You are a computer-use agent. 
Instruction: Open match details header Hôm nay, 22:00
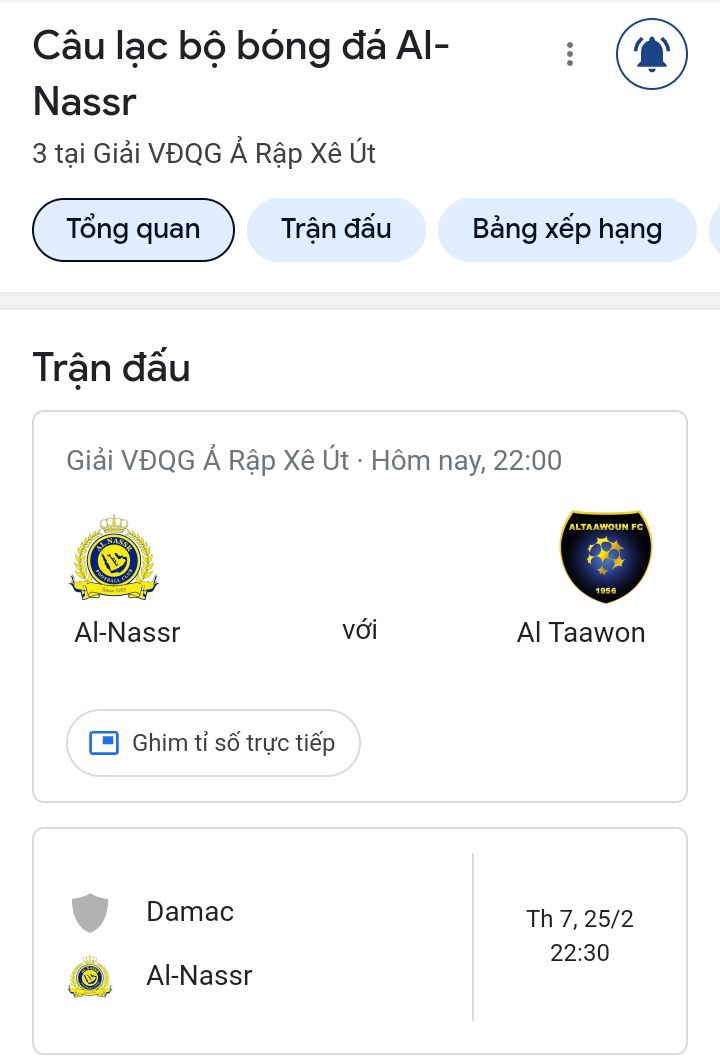[x=467, y=461]
